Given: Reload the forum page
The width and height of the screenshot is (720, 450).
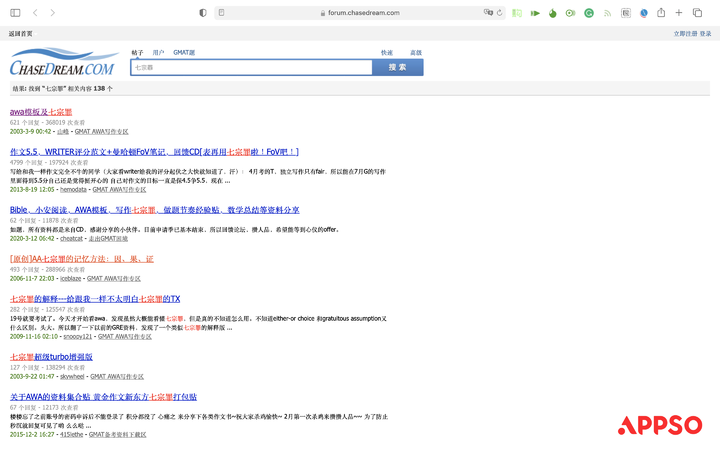Looking at the screenshot, I should pos(500,13).
